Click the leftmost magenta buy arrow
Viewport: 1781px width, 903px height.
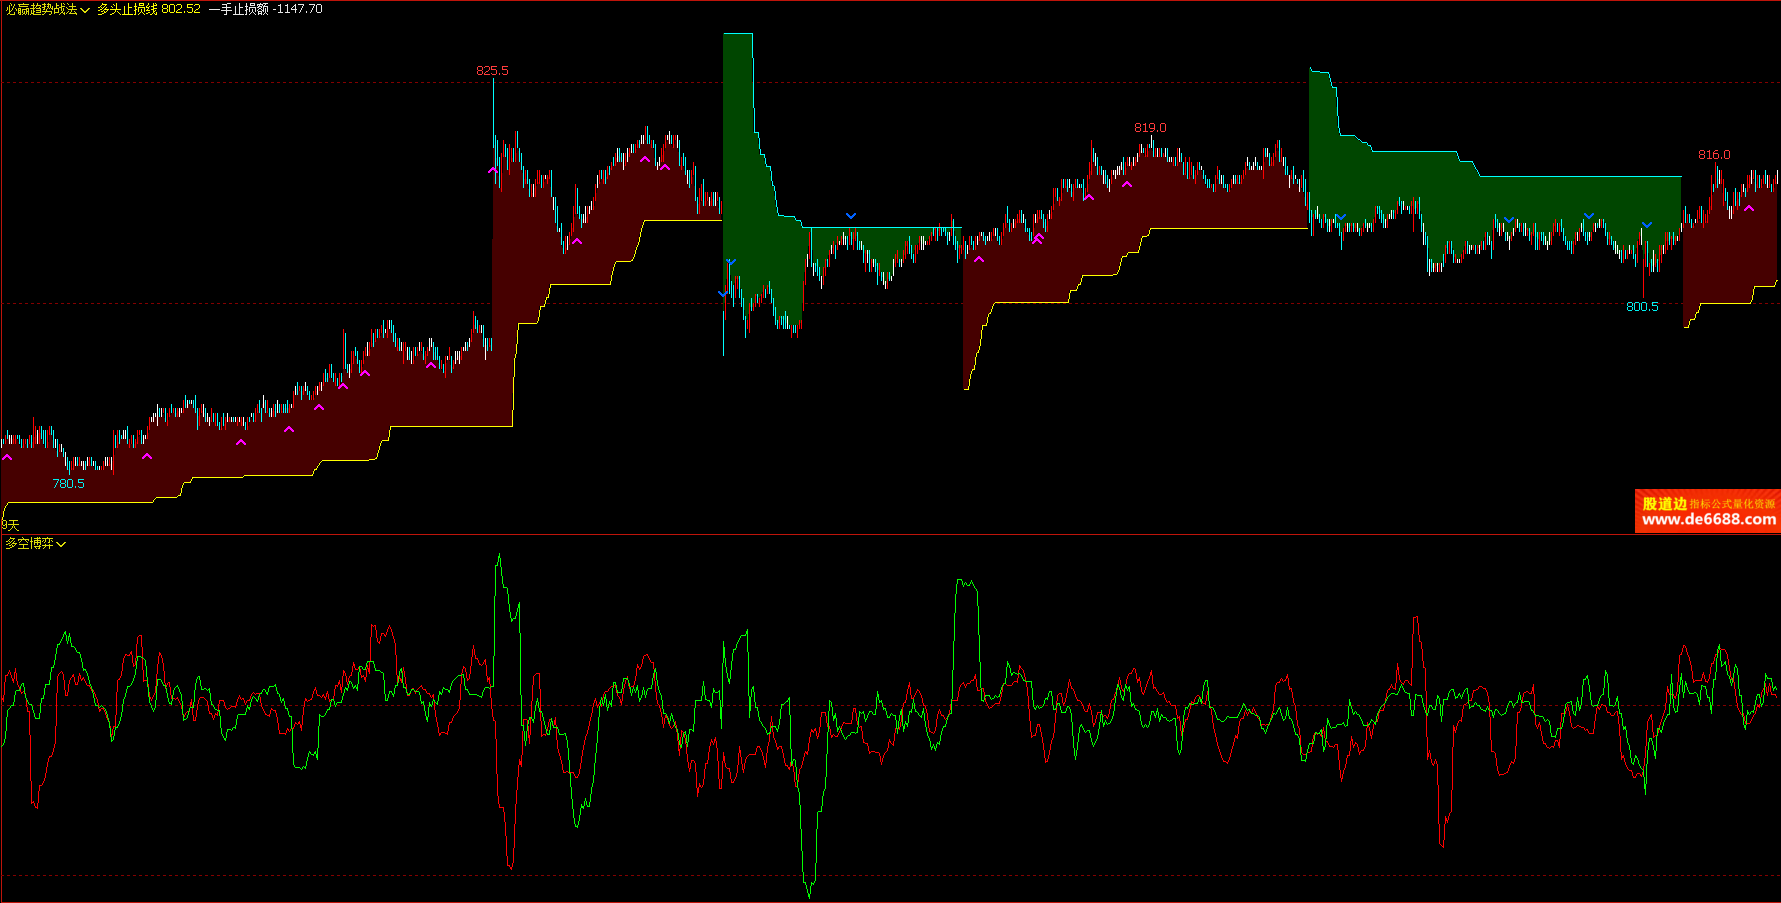click(7, 457)
